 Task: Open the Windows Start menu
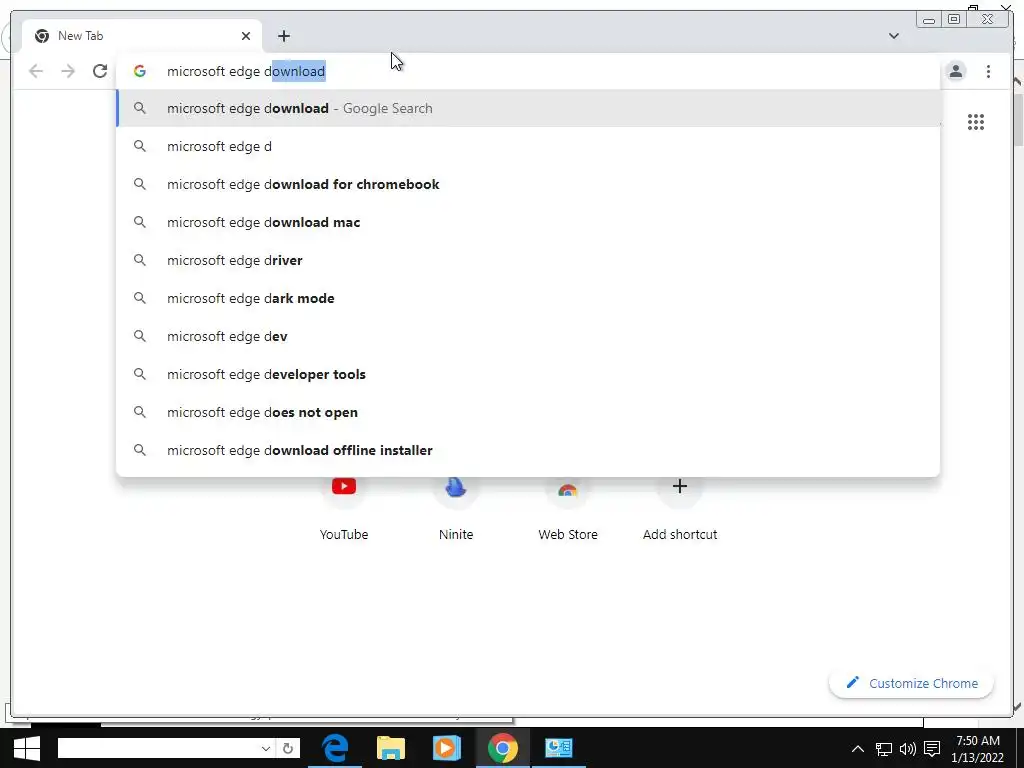(x=26, y=748)
